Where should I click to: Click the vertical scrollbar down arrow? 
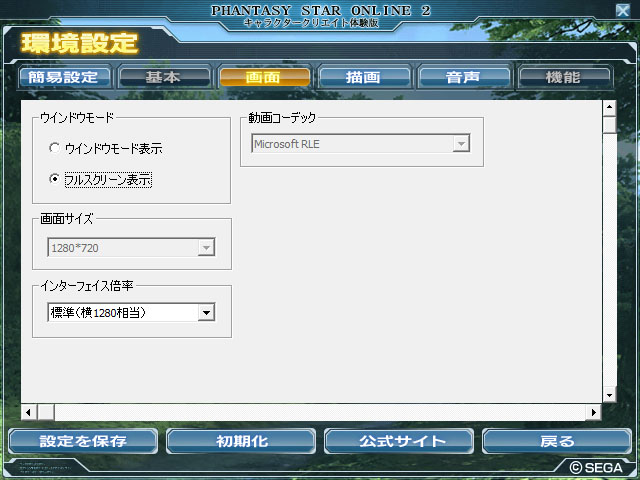click(x=609, y=395)
